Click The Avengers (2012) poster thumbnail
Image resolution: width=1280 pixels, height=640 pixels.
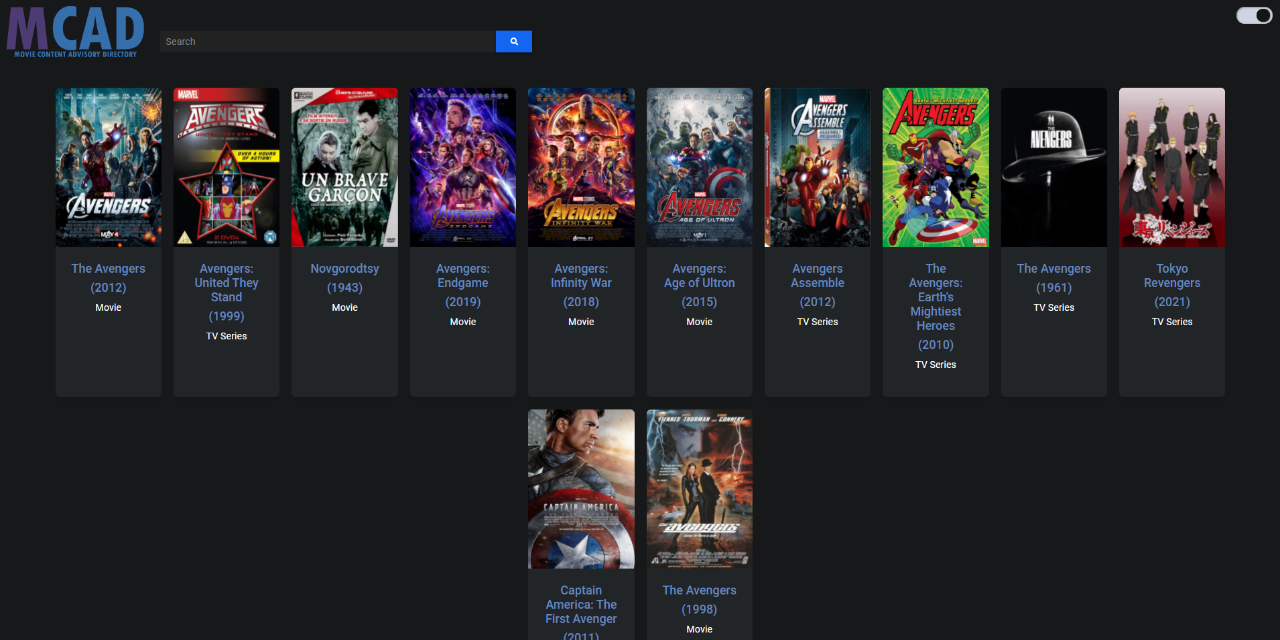pyautogui.click(x=108, y=167)
